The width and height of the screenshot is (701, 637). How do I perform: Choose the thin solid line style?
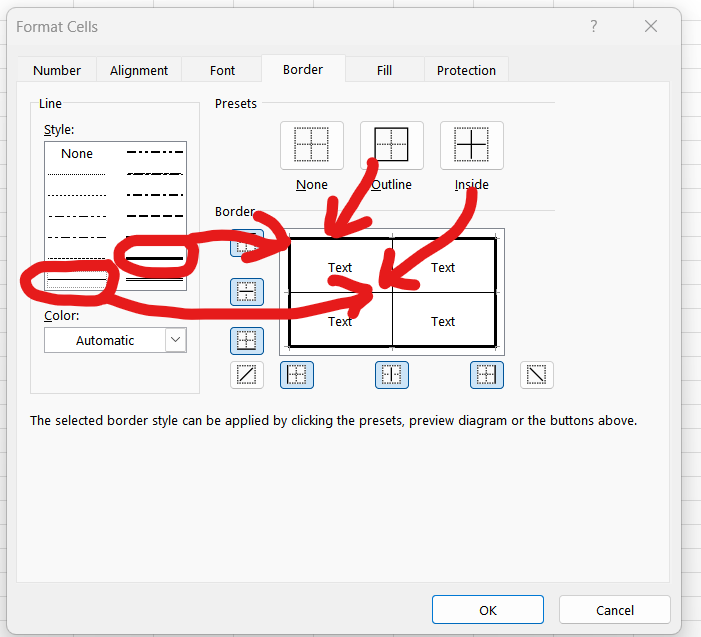77,280
